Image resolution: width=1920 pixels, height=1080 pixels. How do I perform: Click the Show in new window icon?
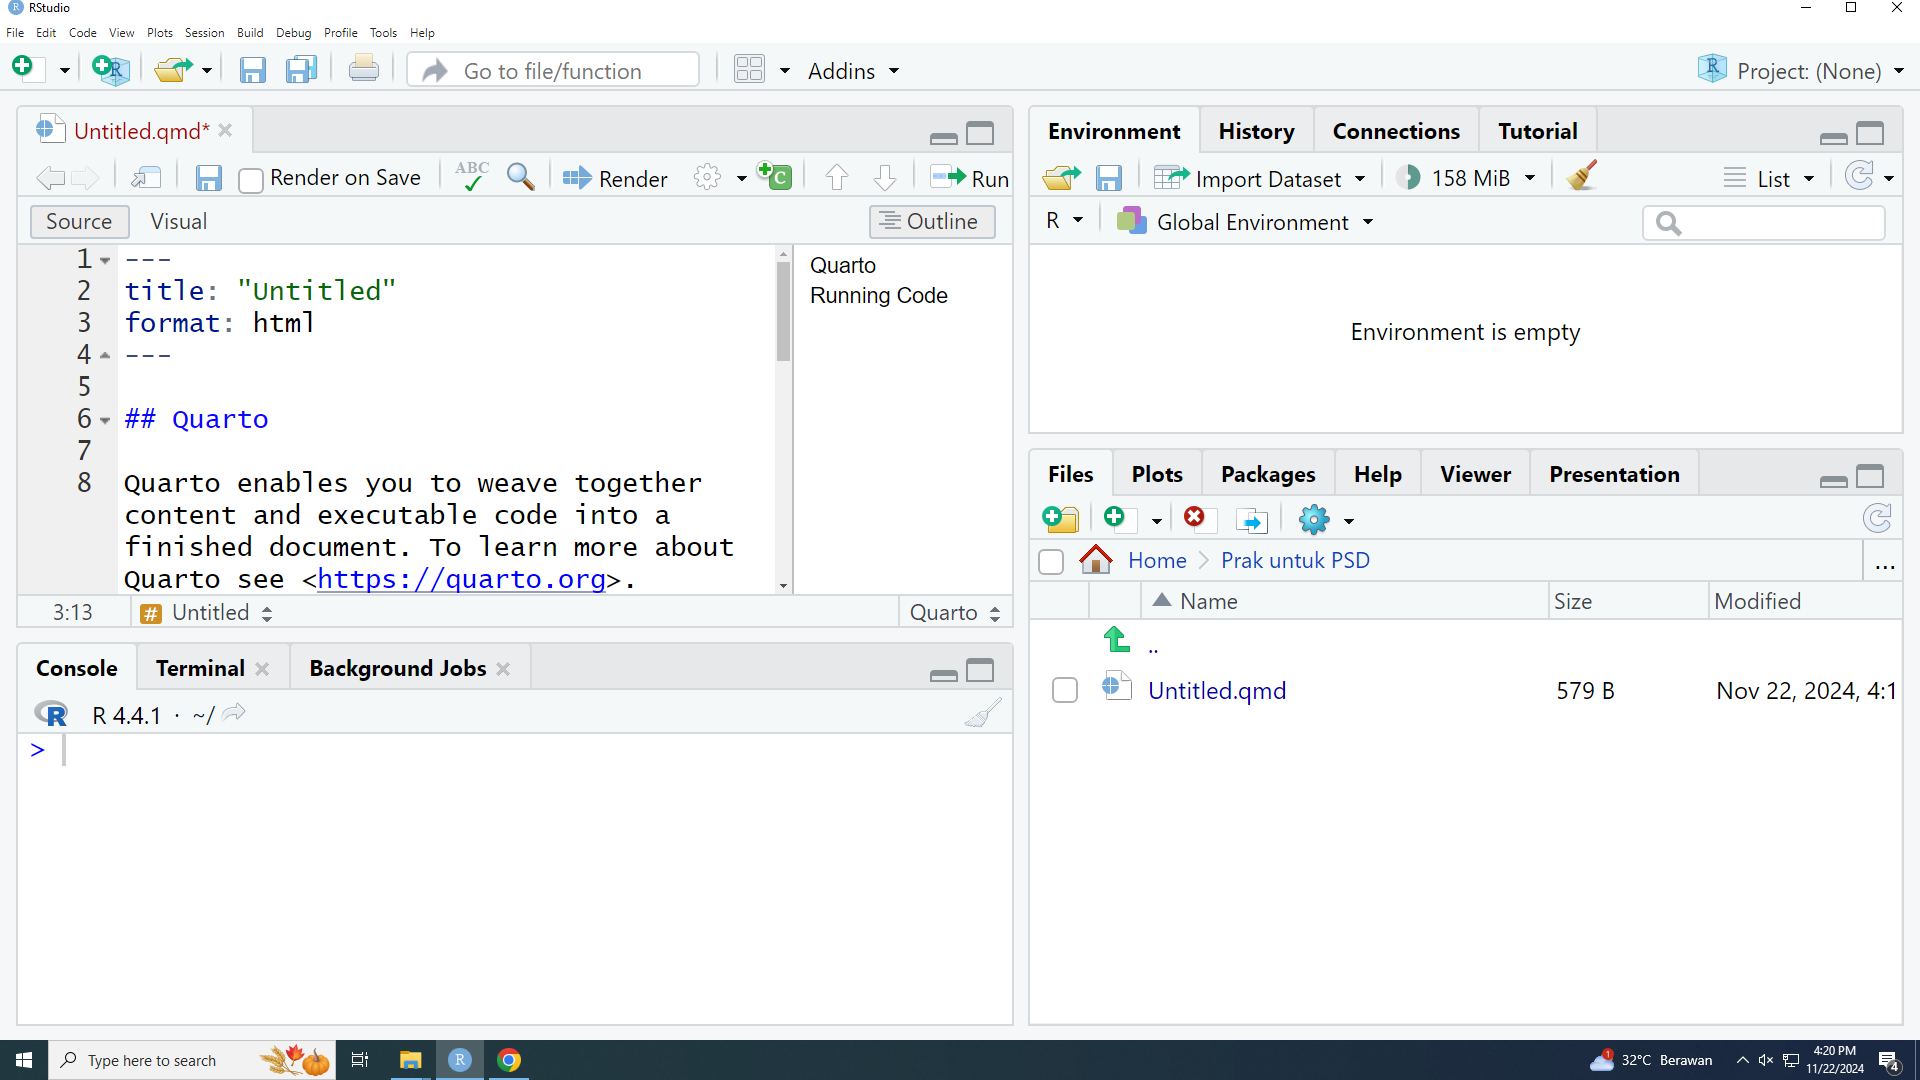(x=146, y=178)
